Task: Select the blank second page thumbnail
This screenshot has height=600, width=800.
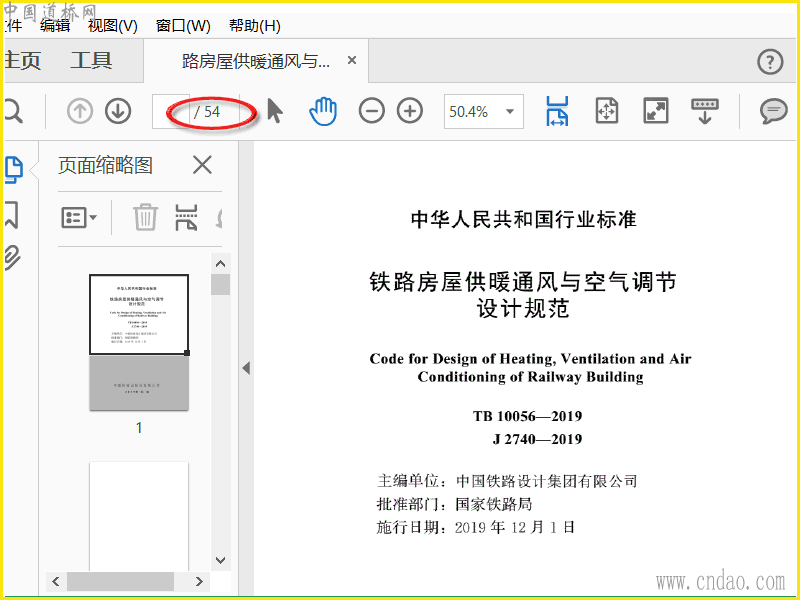Action: (139, 516)
